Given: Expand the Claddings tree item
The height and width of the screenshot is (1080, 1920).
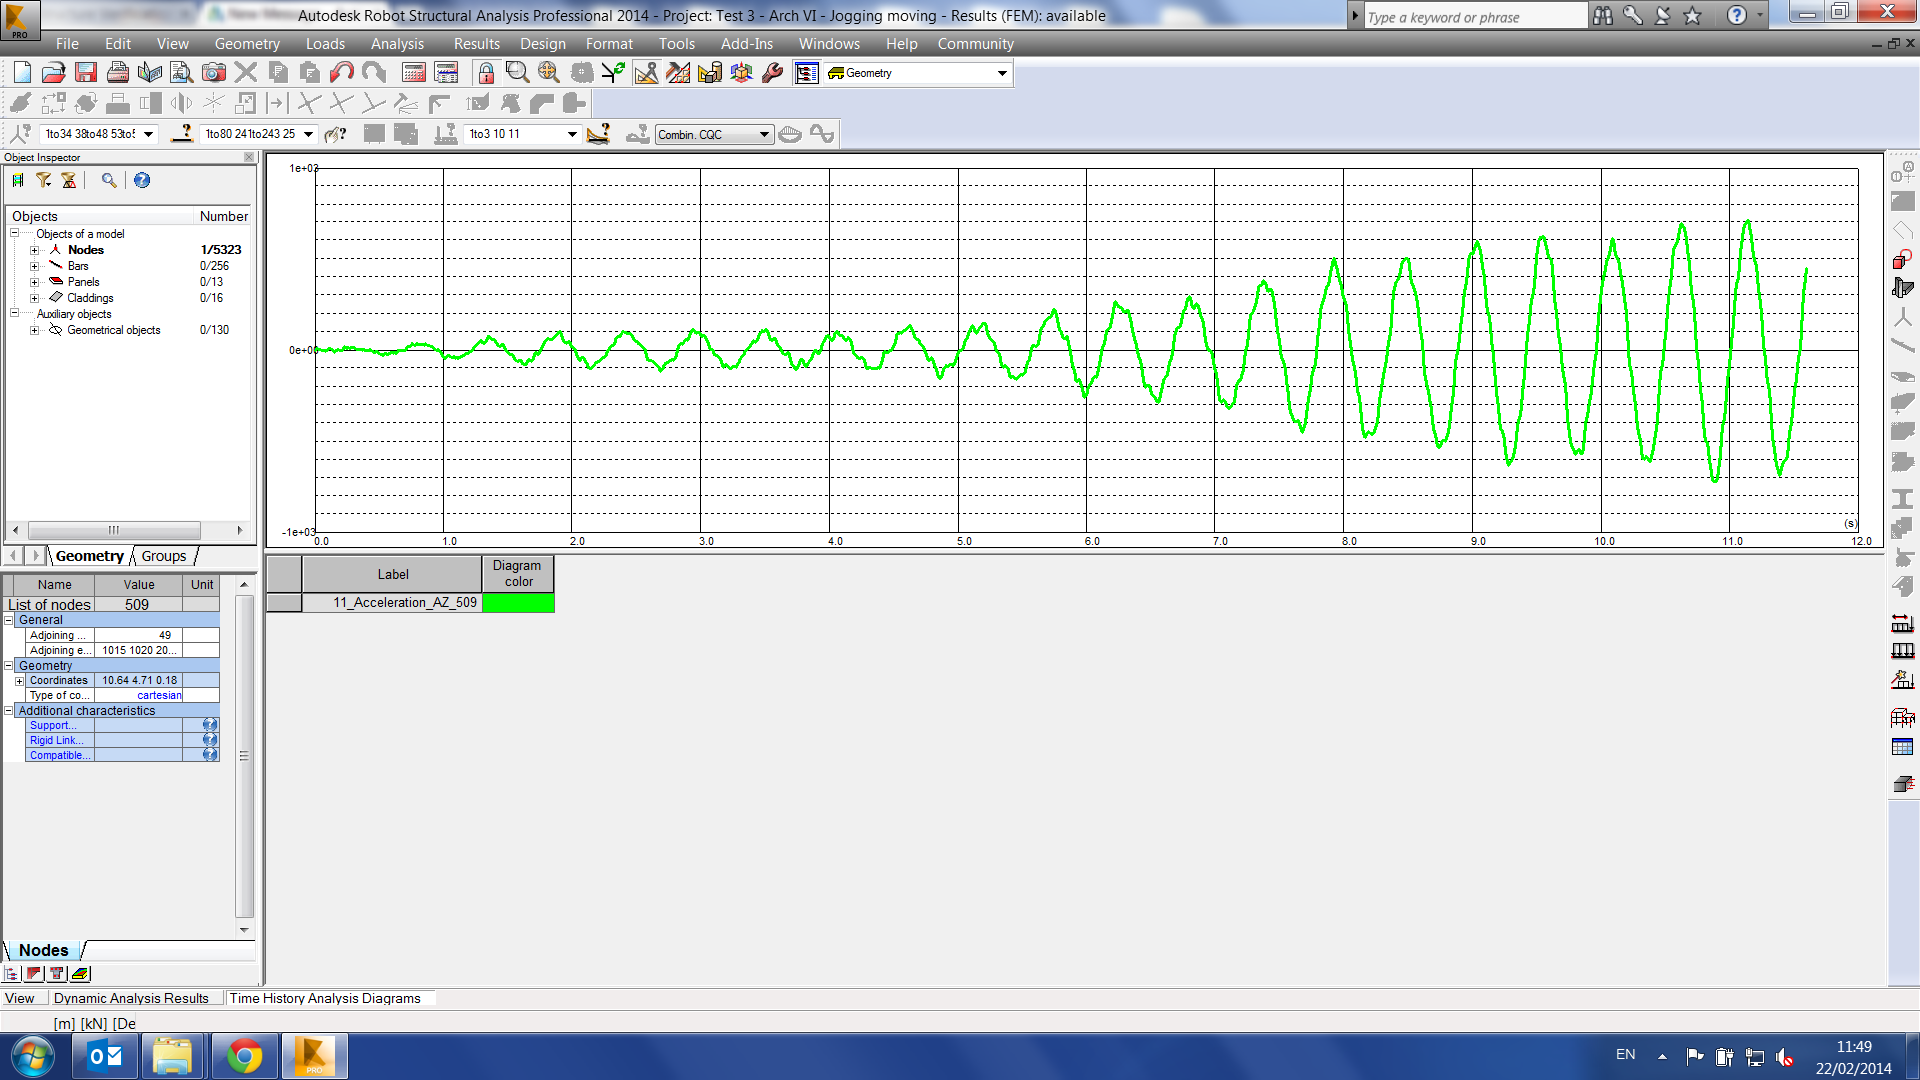Looking at the screenshot, I should [34, 298].
